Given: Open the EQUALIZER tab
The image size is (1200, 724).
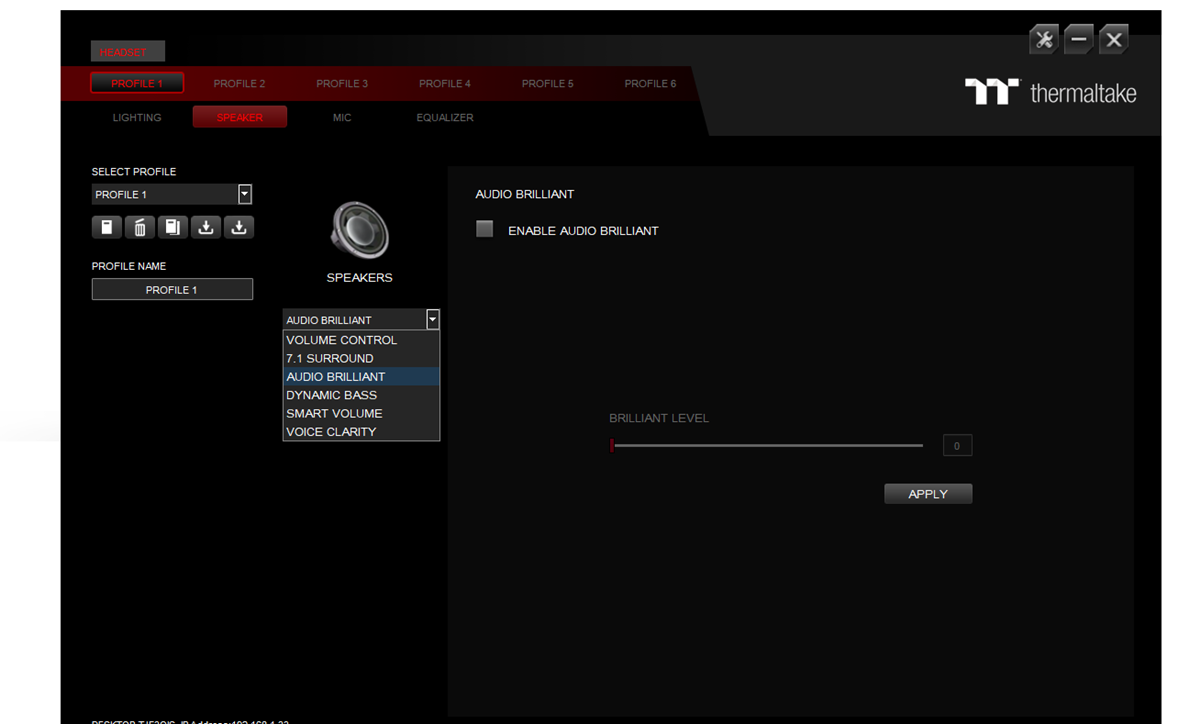Looking at the screenshot, I should point(445,117).
